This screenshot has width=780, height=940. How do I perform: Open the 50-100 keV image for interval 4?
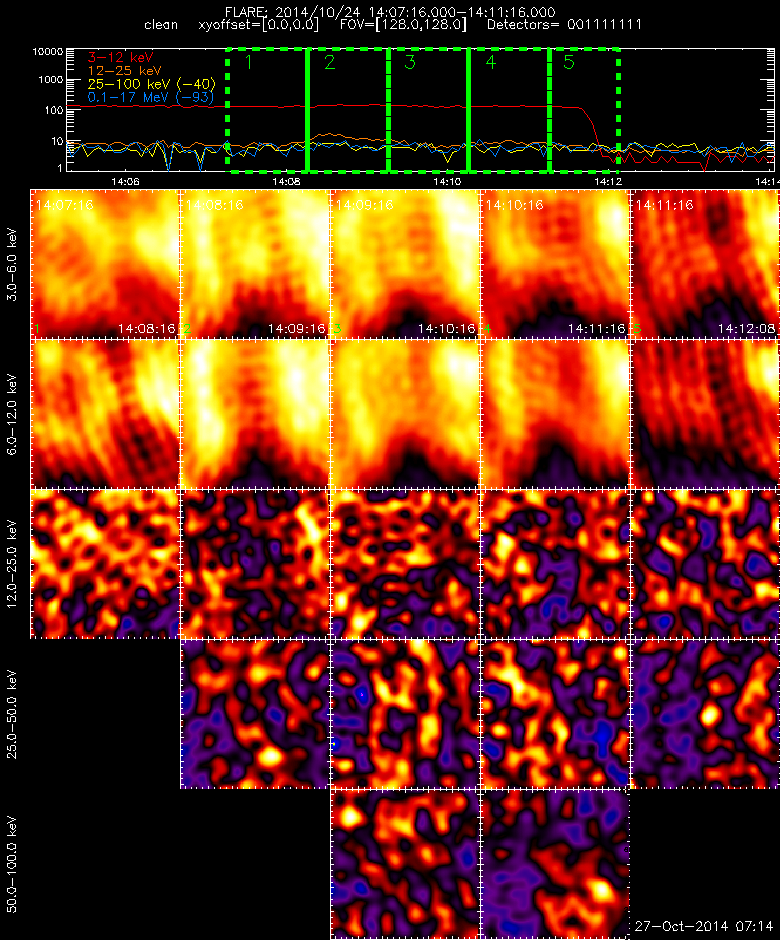[555, 864]
